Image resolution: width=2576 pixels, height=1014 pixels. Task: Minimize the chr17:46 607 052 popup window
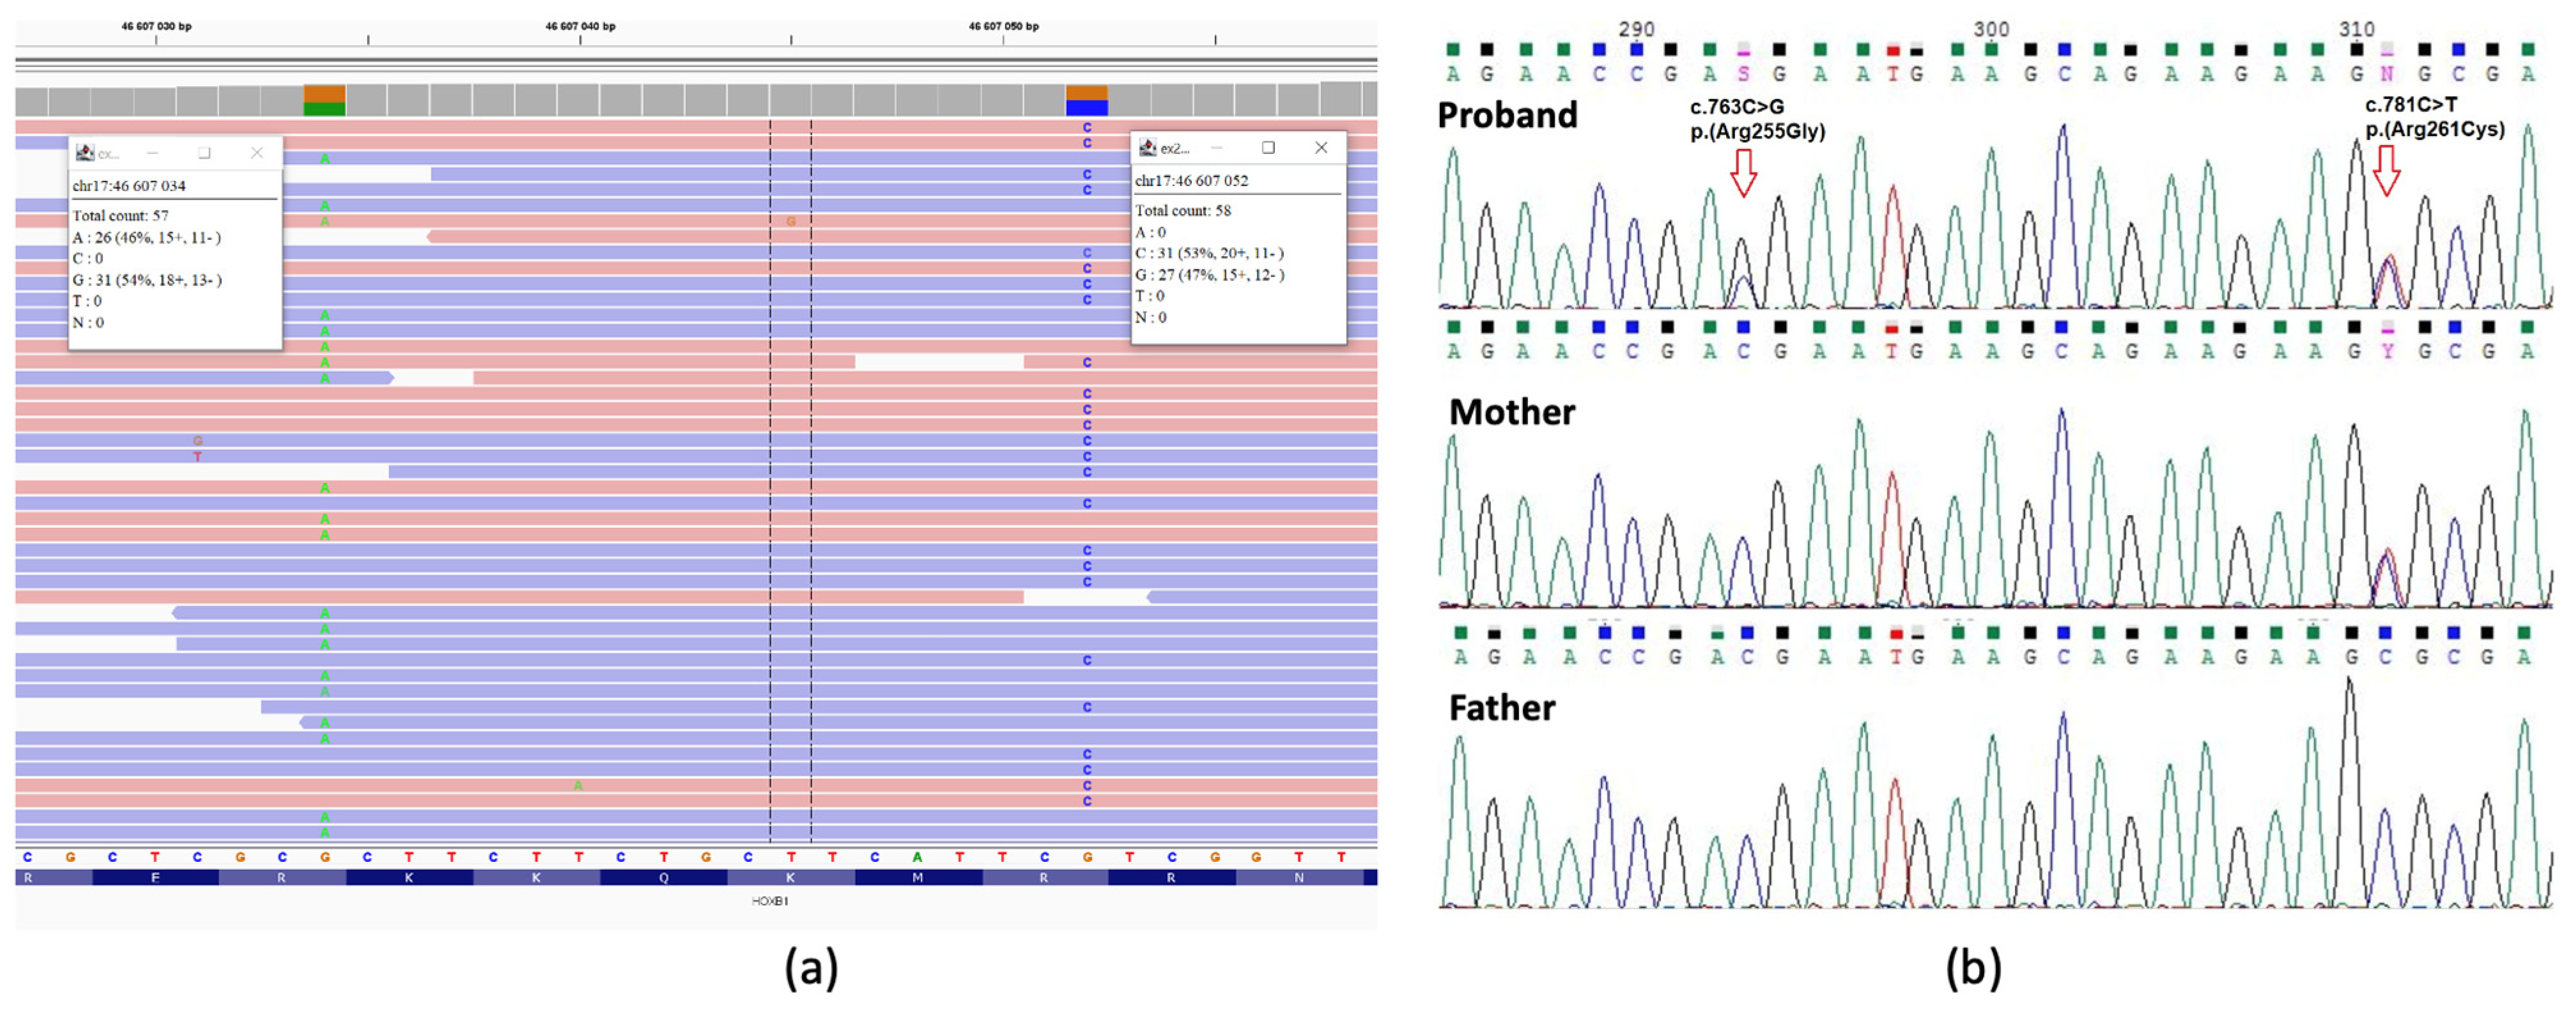[1216, 148]
